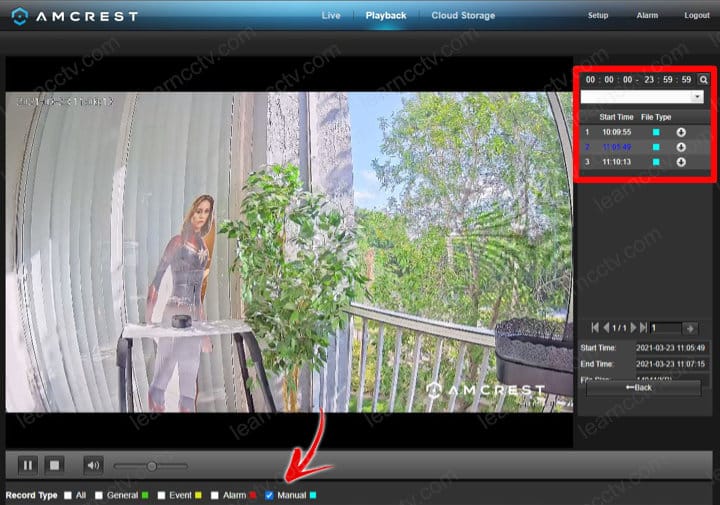Download the 10:09:55 recording
720x505 pixels.
click(681, 132)
